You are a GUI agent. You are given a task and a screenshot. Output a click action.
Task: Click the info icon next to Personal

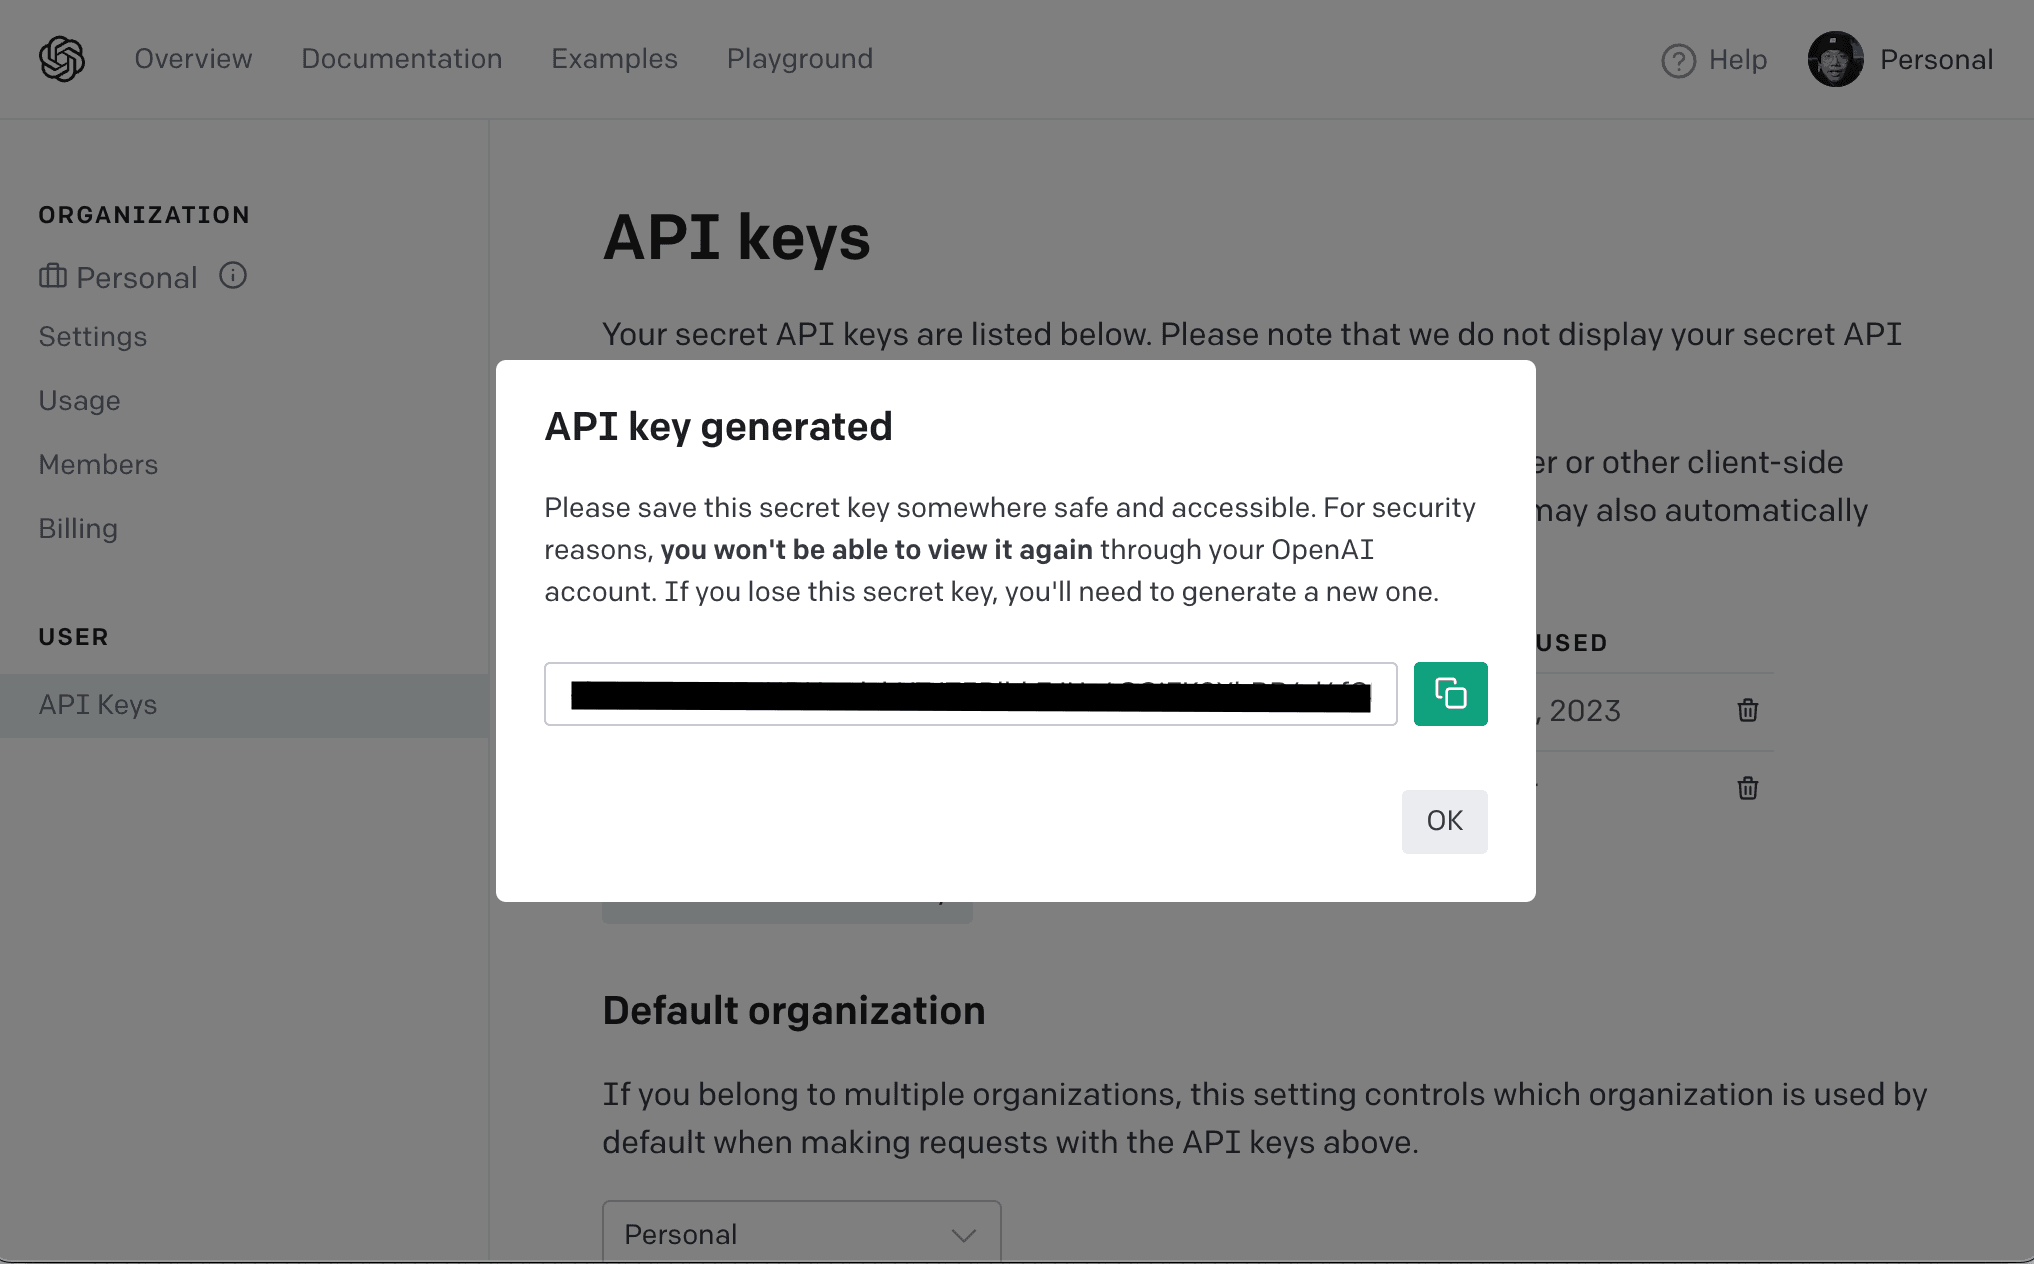[x=233, y=275]
